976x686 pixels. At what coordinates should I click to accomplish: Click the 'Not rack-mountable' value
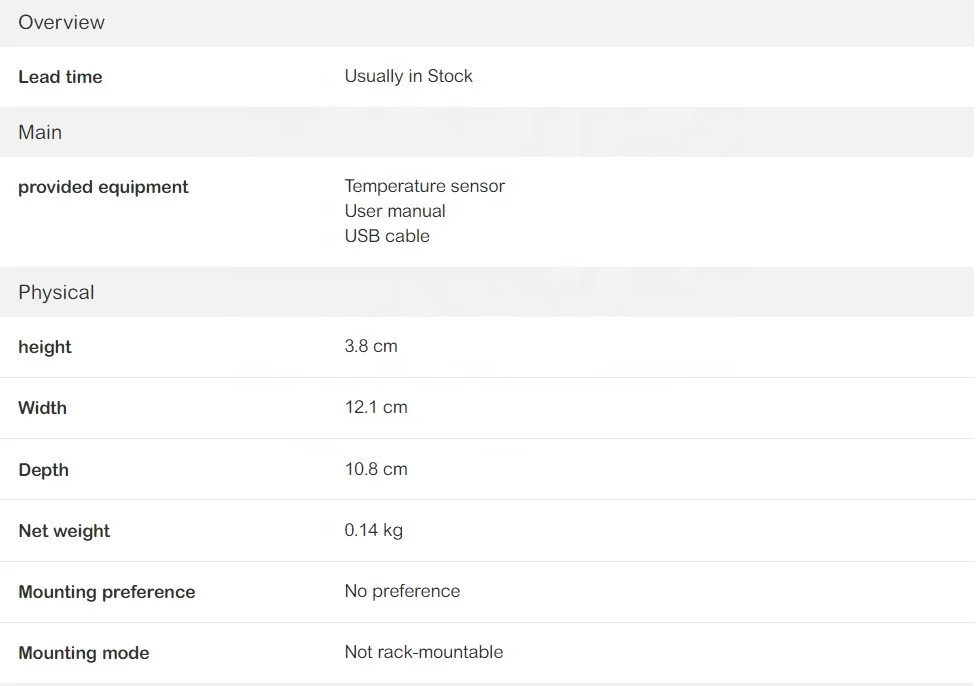[424, 652]
